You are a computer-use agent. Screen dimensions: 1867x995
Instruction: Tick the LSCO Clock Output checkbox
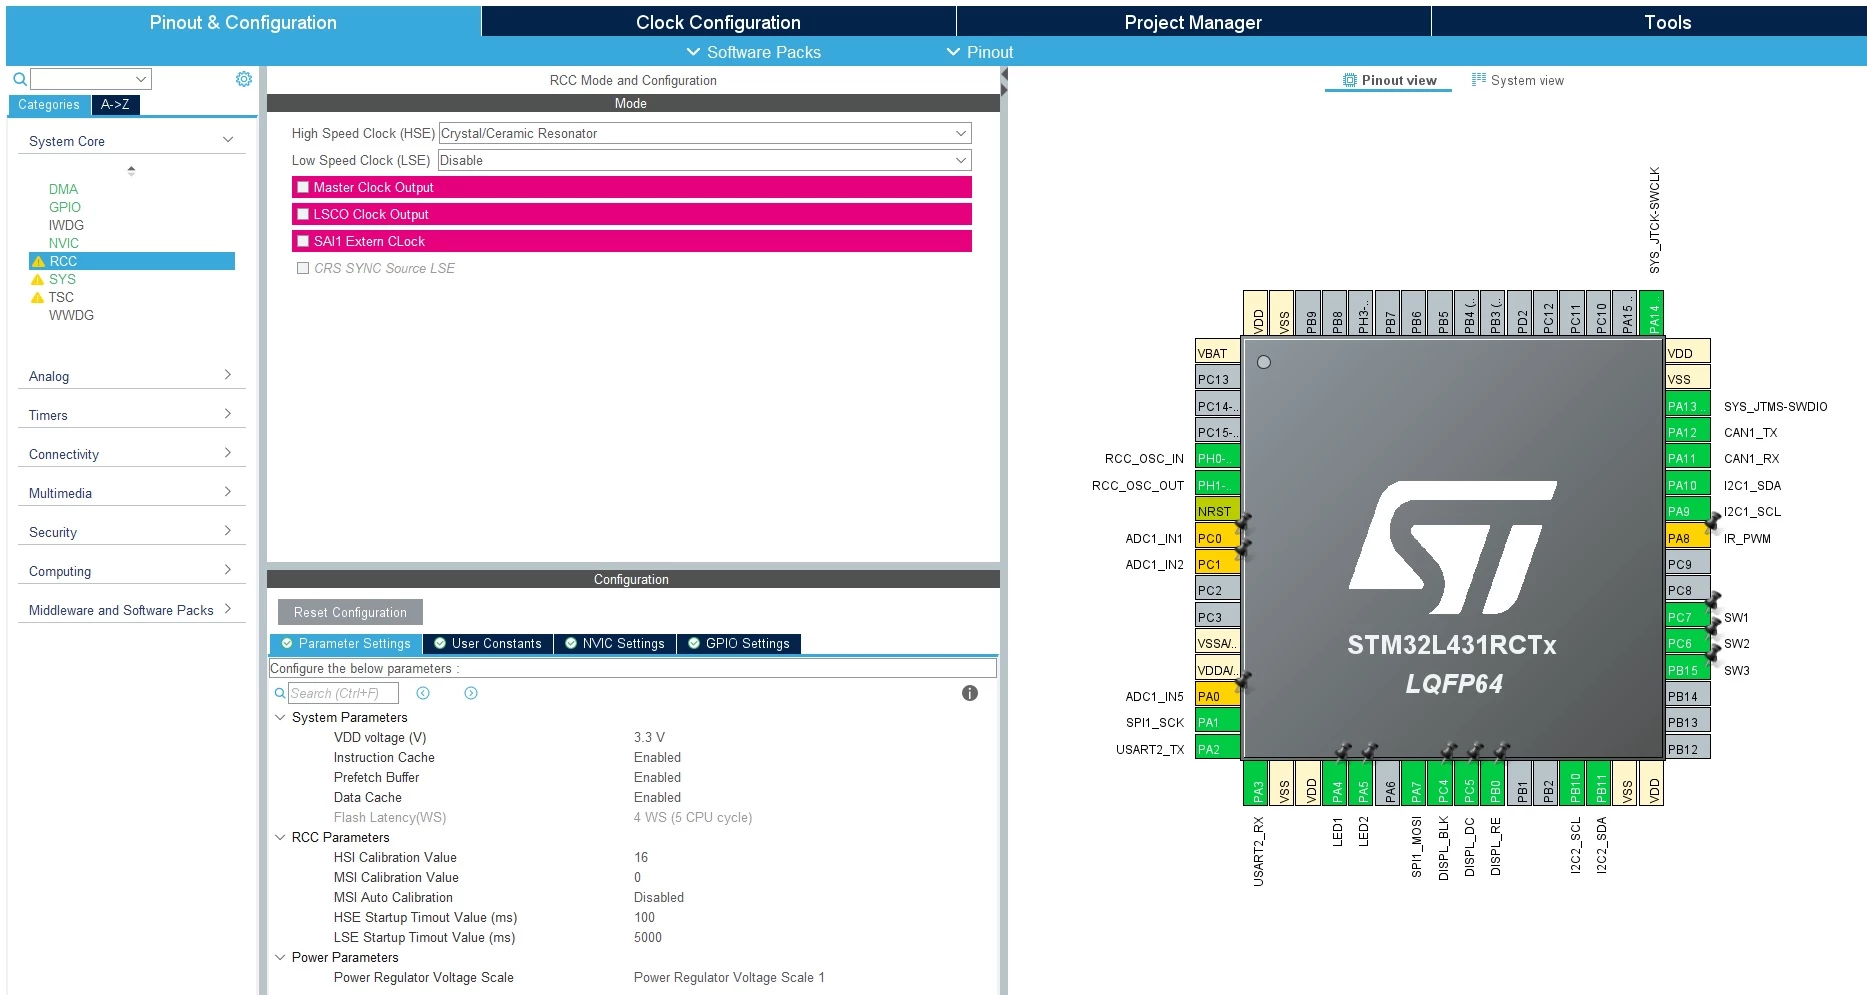[x=303, y=214]
